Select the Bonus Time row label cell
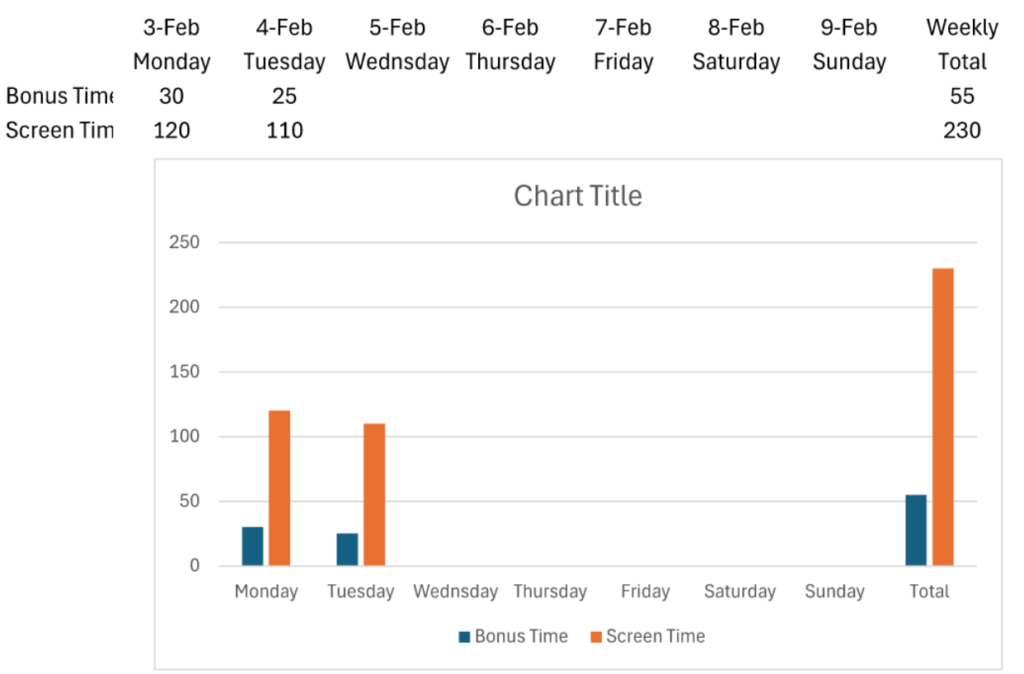 [59, 96]
